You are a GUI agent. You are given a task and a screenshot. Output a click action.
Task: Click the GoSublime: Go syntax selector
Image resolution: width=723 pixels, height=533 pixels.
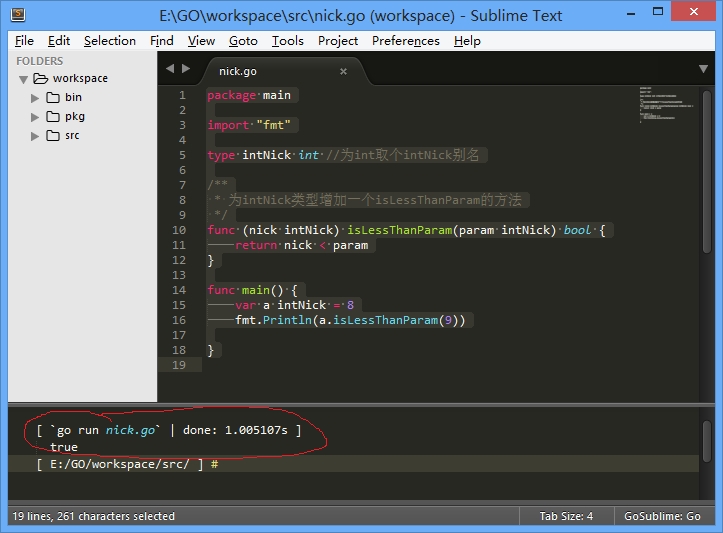662,516
